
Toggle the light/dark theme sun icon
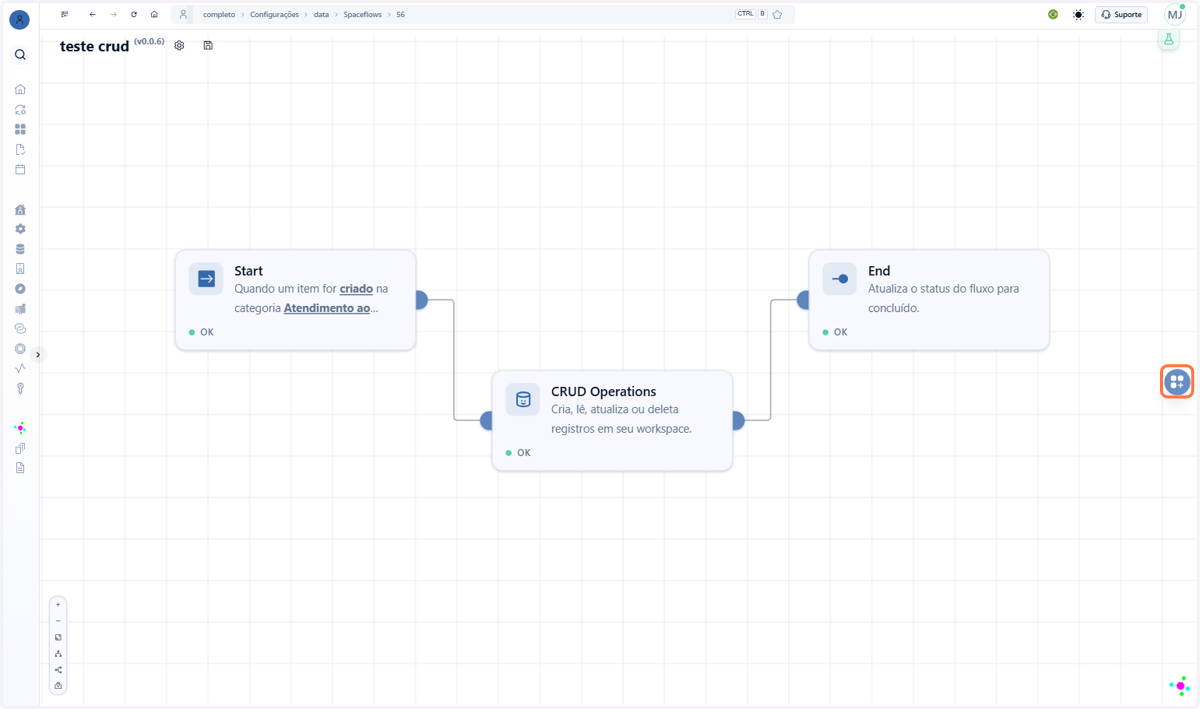click(1078, 15)
